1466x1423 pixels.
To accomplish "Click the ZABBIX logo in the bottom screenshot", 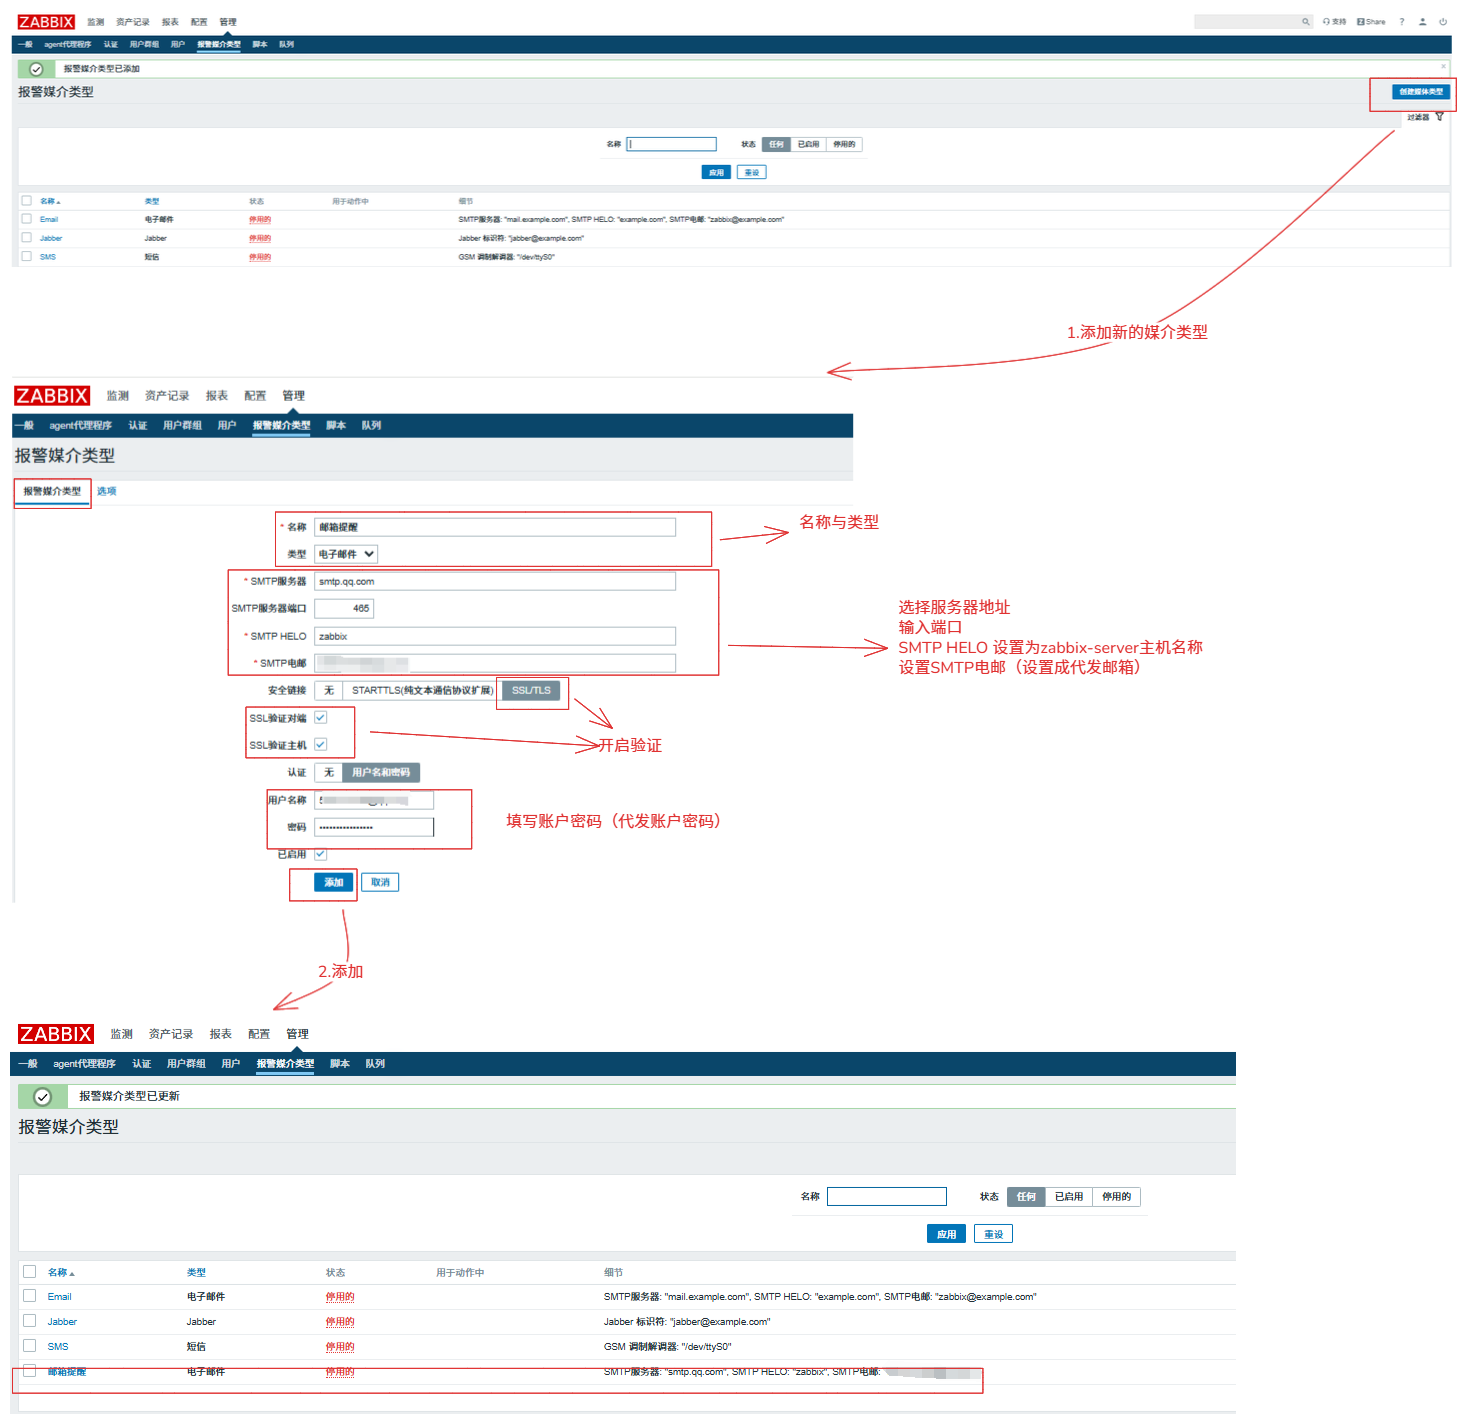I will point(56,1034).
